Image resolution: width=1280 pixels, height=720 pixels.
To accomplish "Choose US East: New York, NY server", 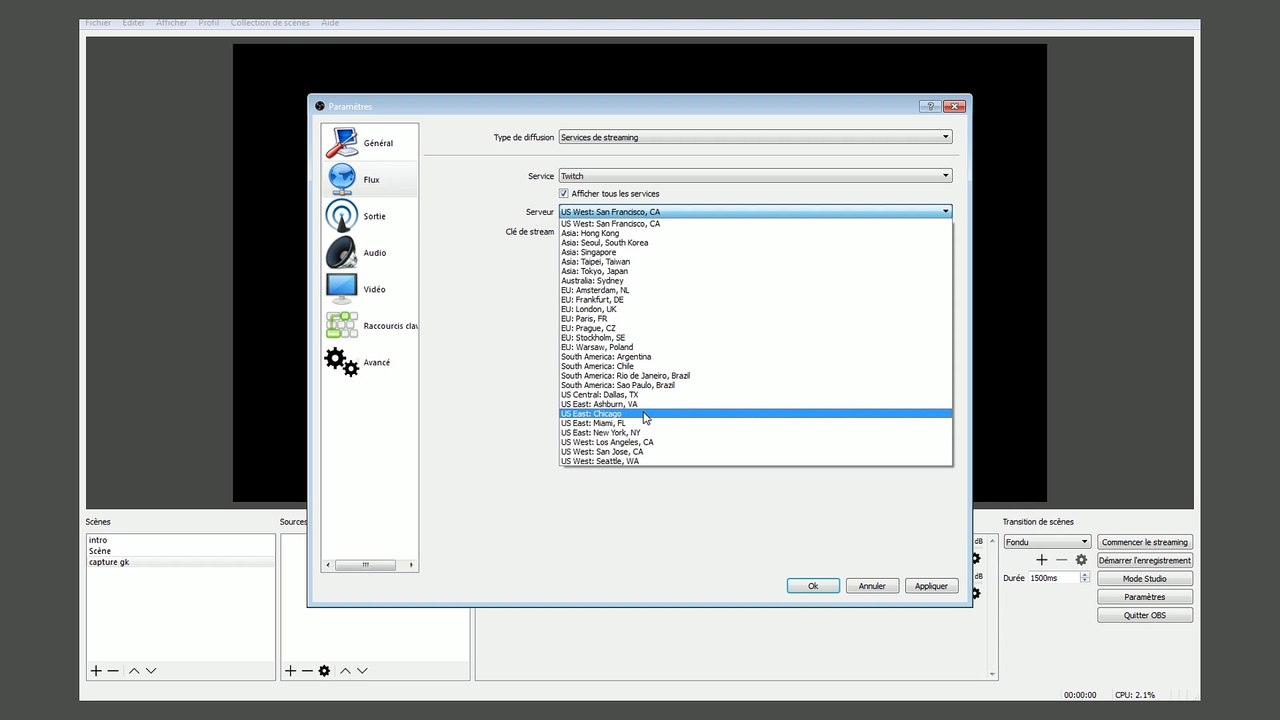I will pos(755,433).
